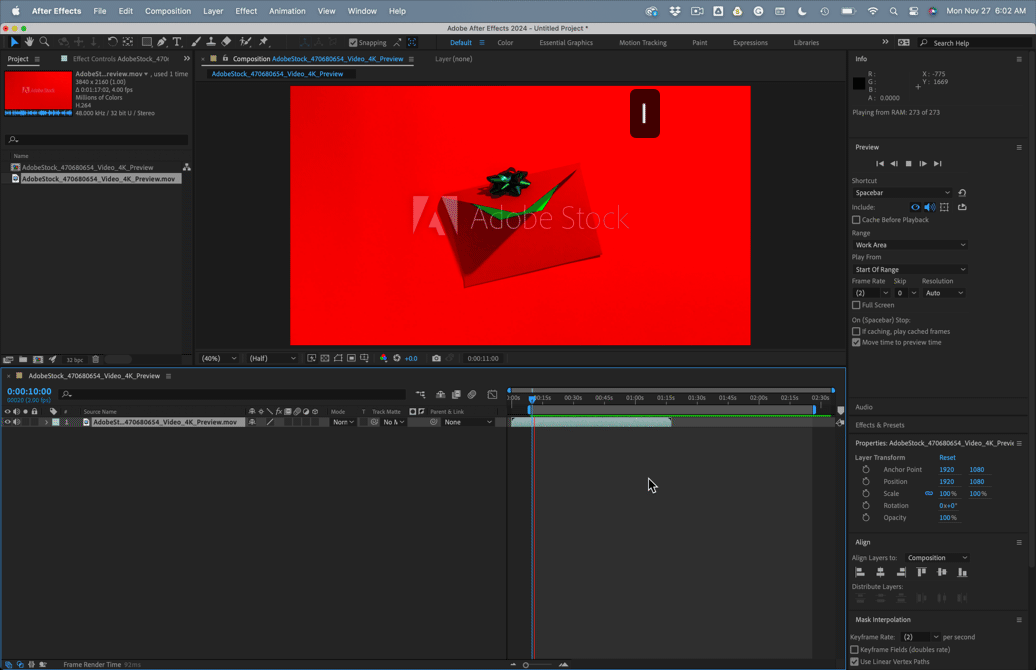Open the Resolution Auto dropdown
The width and height of the screenshot is (1036, 670).
(944, 293)
